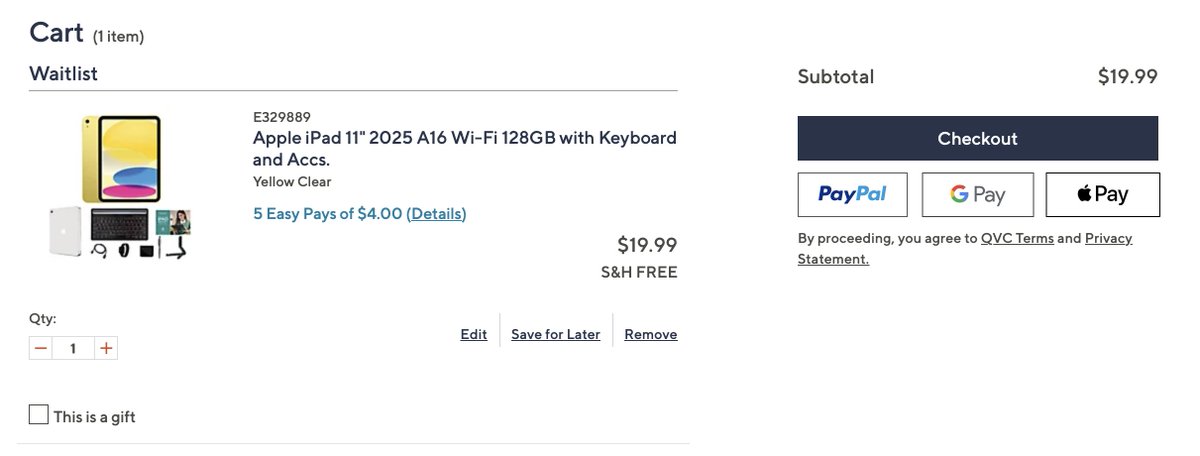Click the Edit link for the iPad
This screenshot has height=456, width=1200.
473,335
